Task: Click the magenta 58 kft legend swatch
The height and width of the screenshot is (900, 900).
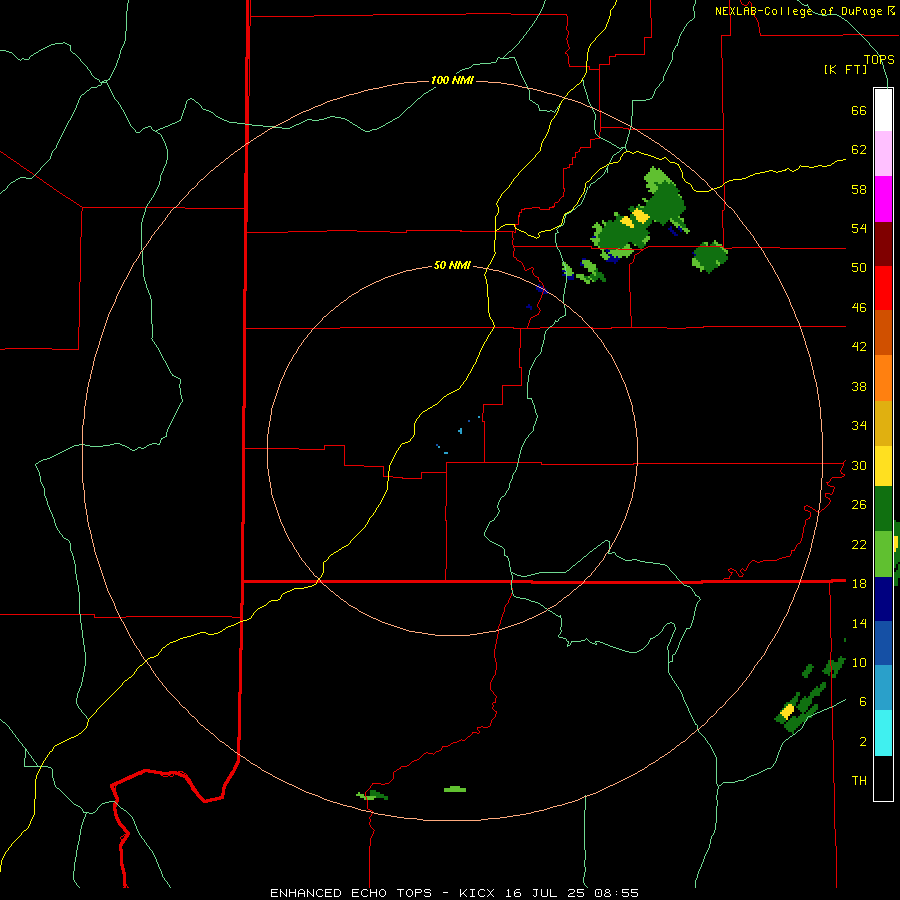Action: point(883,199)
